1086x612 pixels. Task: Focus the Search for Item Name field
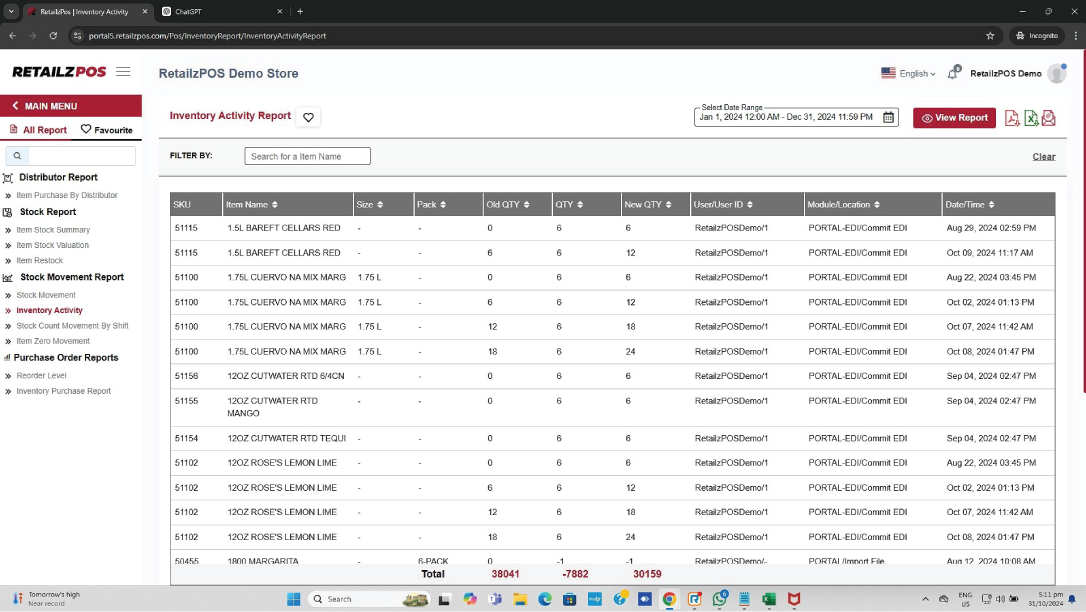click(307, 156)
